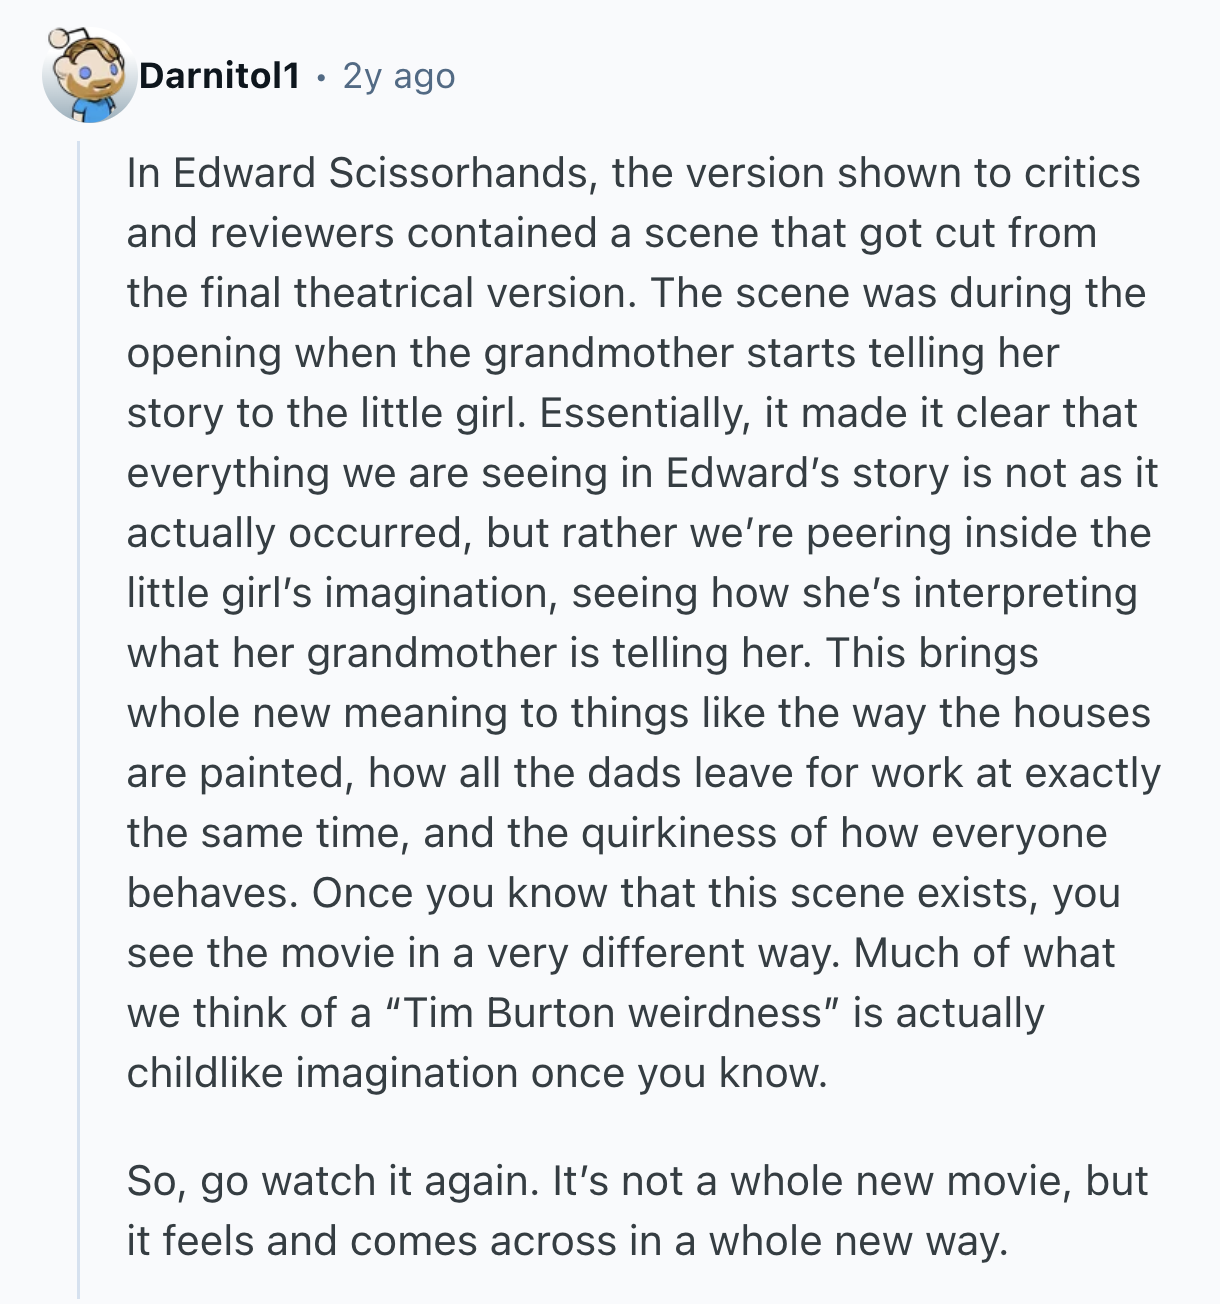
Task: Click Darnitol1's Snoo avatar icon
Action: 89,77
